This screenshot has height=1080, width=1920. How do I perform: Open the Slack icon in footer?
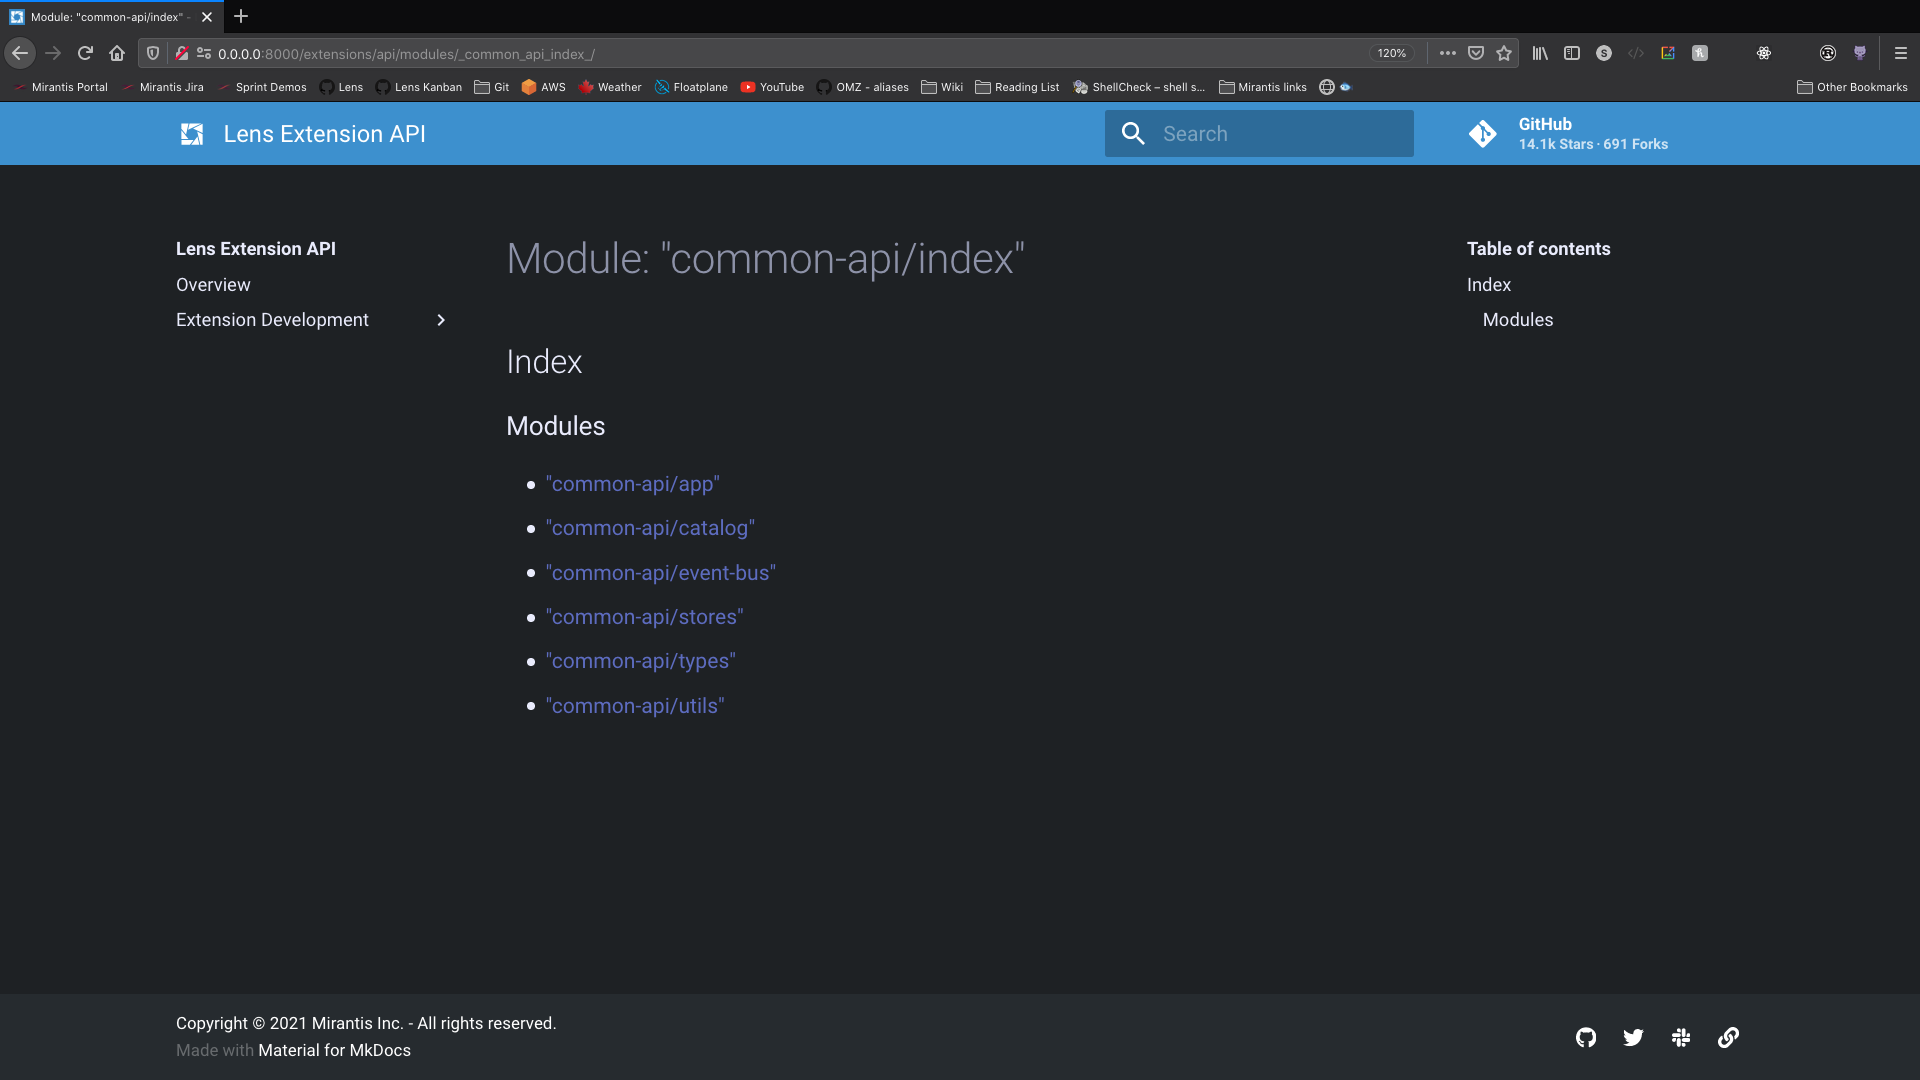1681,1037
